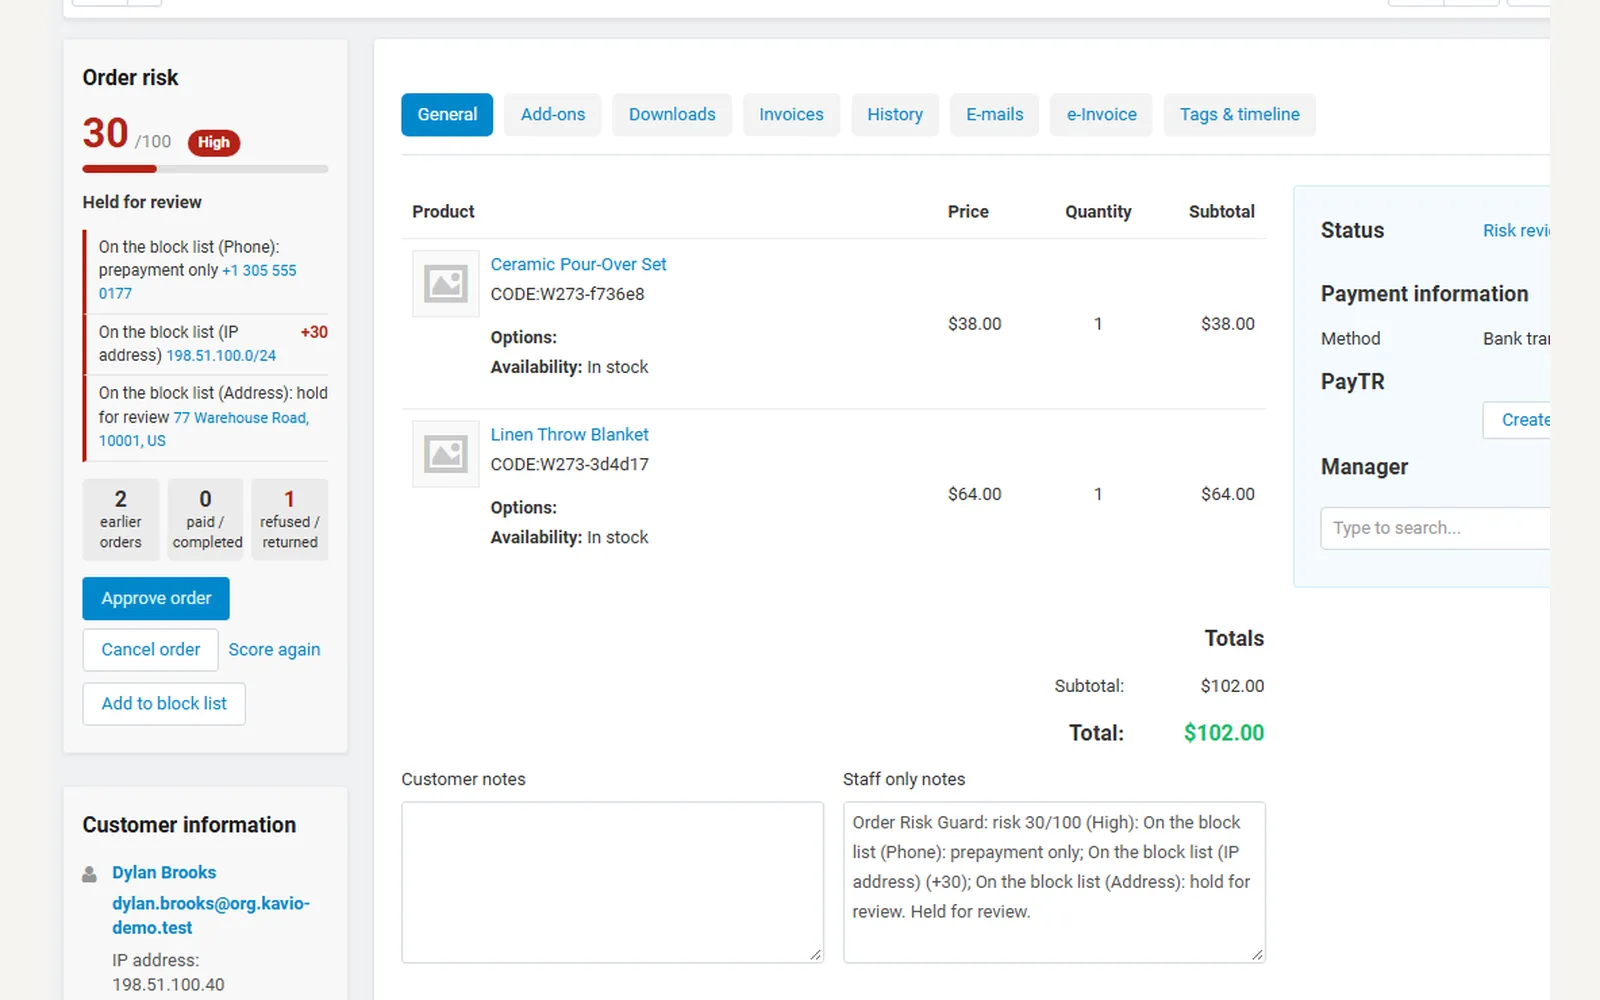Open the Dylan Brooks customer profile

pyautogui.click(x=164, y=872)
